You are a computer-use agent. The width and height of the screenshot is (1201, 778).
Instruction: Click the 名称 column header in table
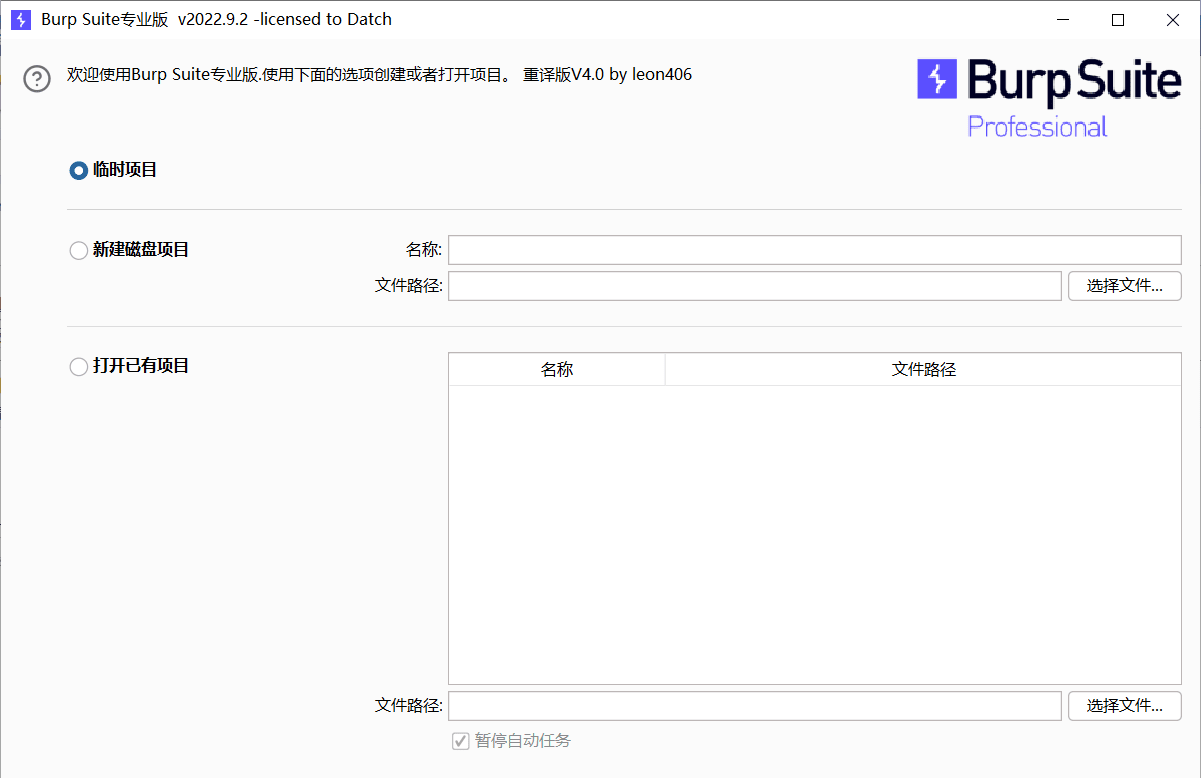click(x=557, y=369)
